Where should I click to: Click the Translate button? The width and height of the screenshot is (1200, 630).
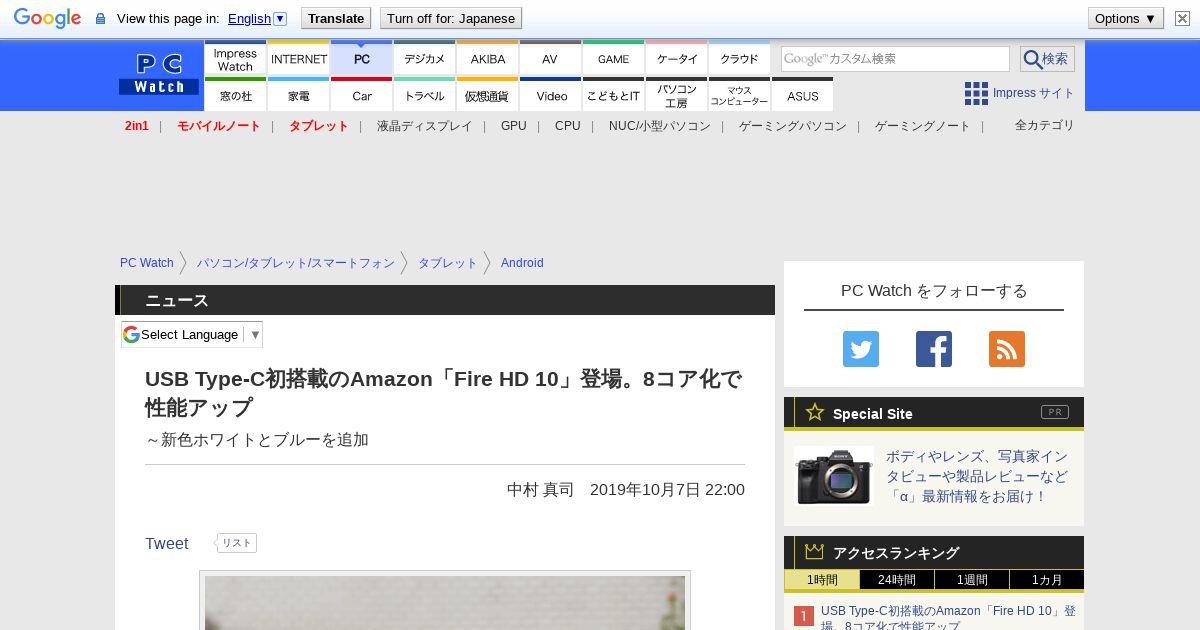(336, 18)
